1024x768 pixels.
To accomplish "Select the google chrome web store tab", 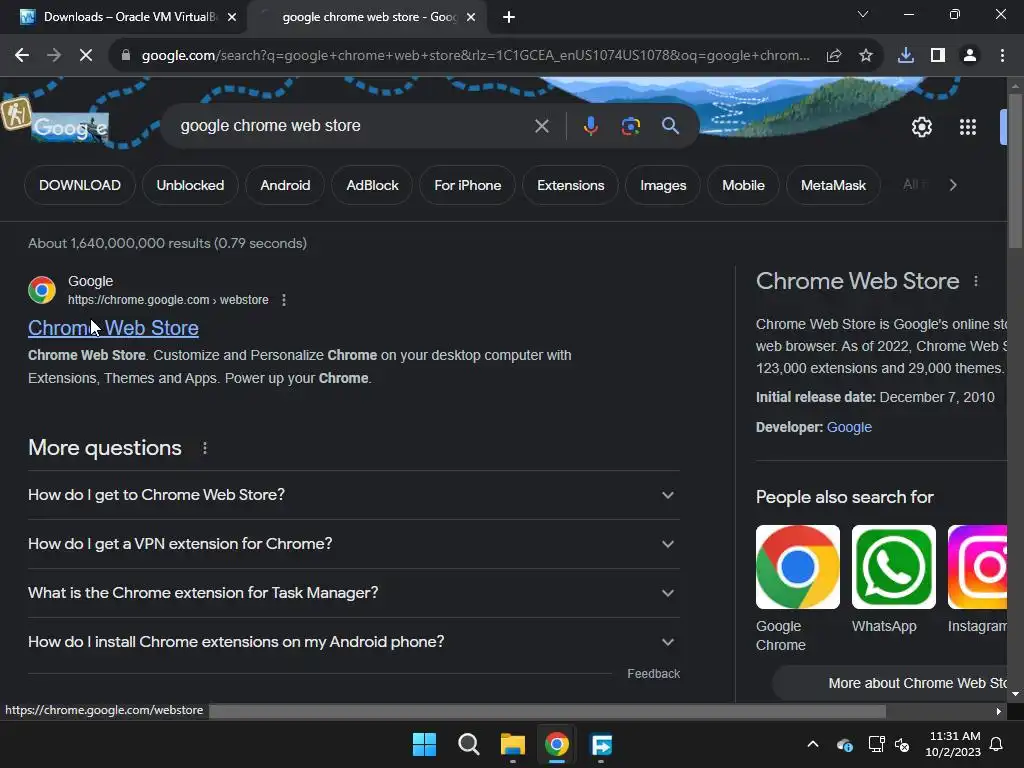I will tap(367, 17).
